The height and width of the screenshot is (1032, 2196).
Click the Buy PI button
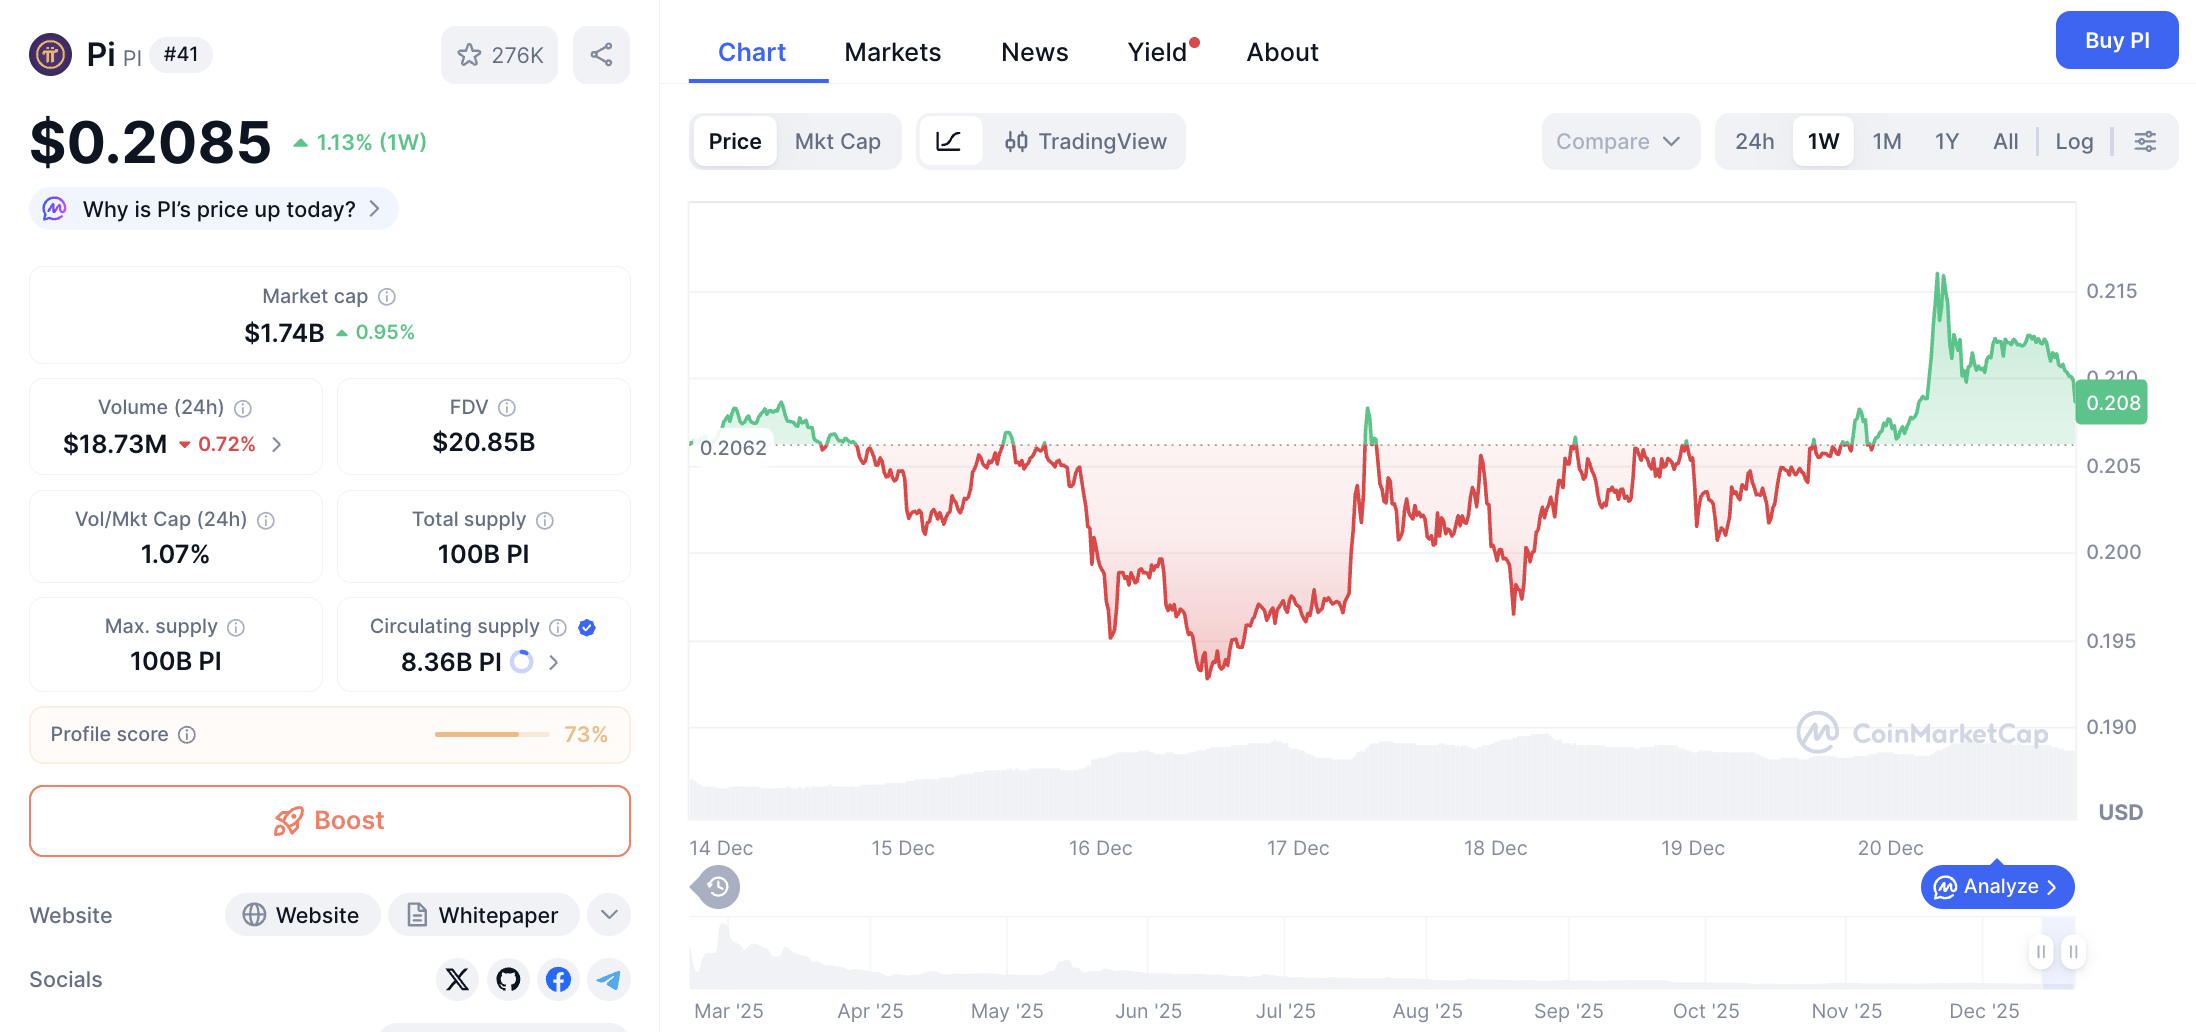(x=2117, y=40)
